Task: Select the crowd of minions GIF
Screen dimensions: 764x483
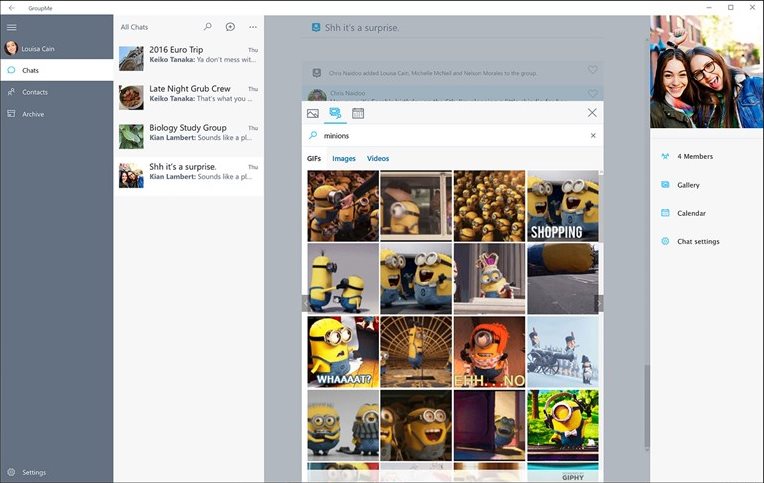Action: coord(489,206)
